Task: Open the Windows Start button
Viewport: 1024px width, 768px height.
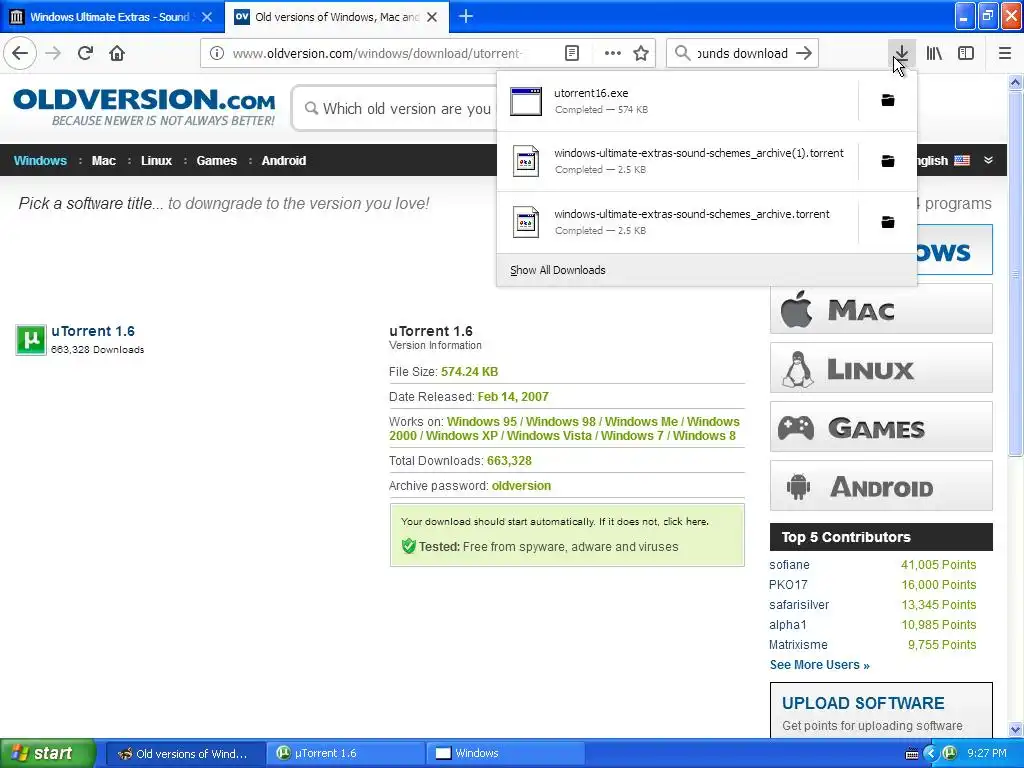Action: [x=48, y=753]
